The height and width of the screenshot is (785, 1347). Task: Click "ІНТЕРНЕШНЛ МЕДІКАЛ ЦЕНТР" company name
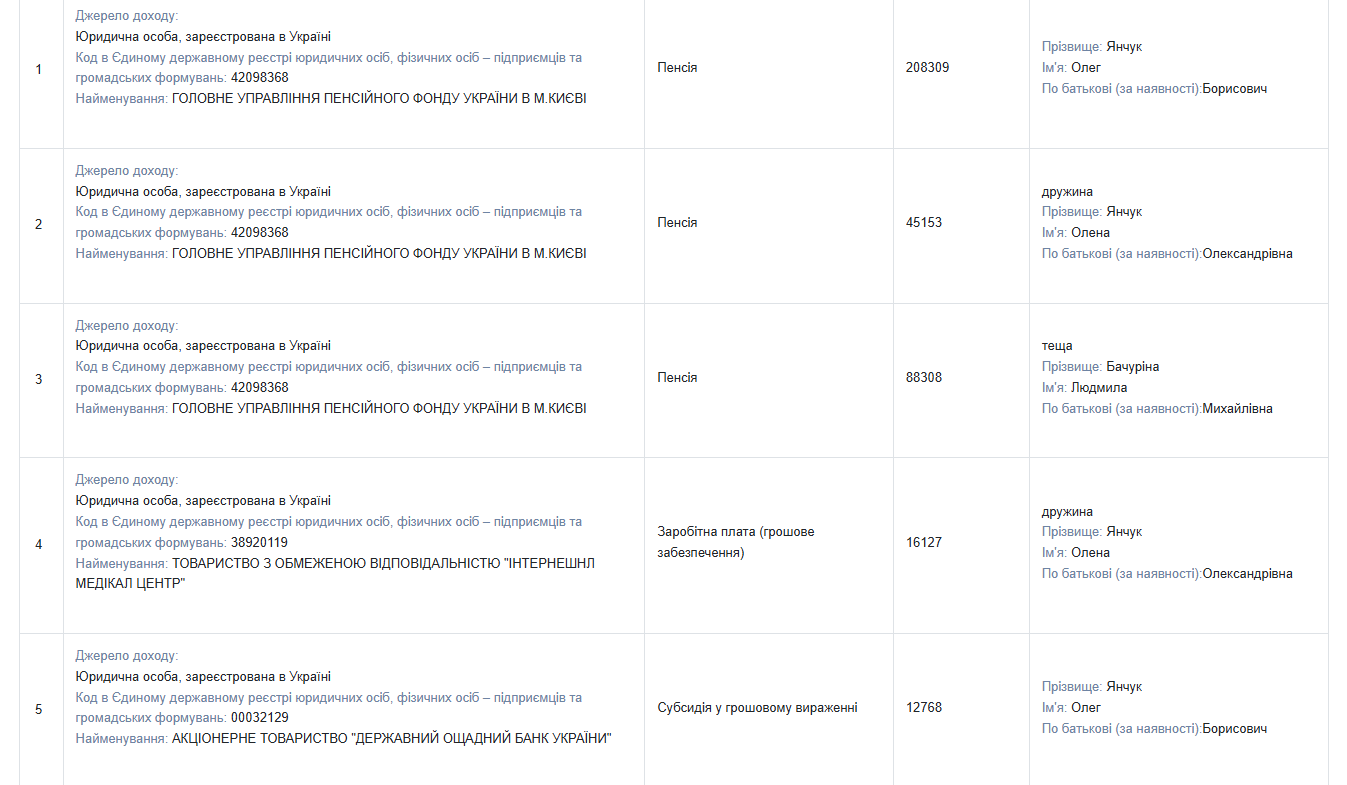coord(335,573)
